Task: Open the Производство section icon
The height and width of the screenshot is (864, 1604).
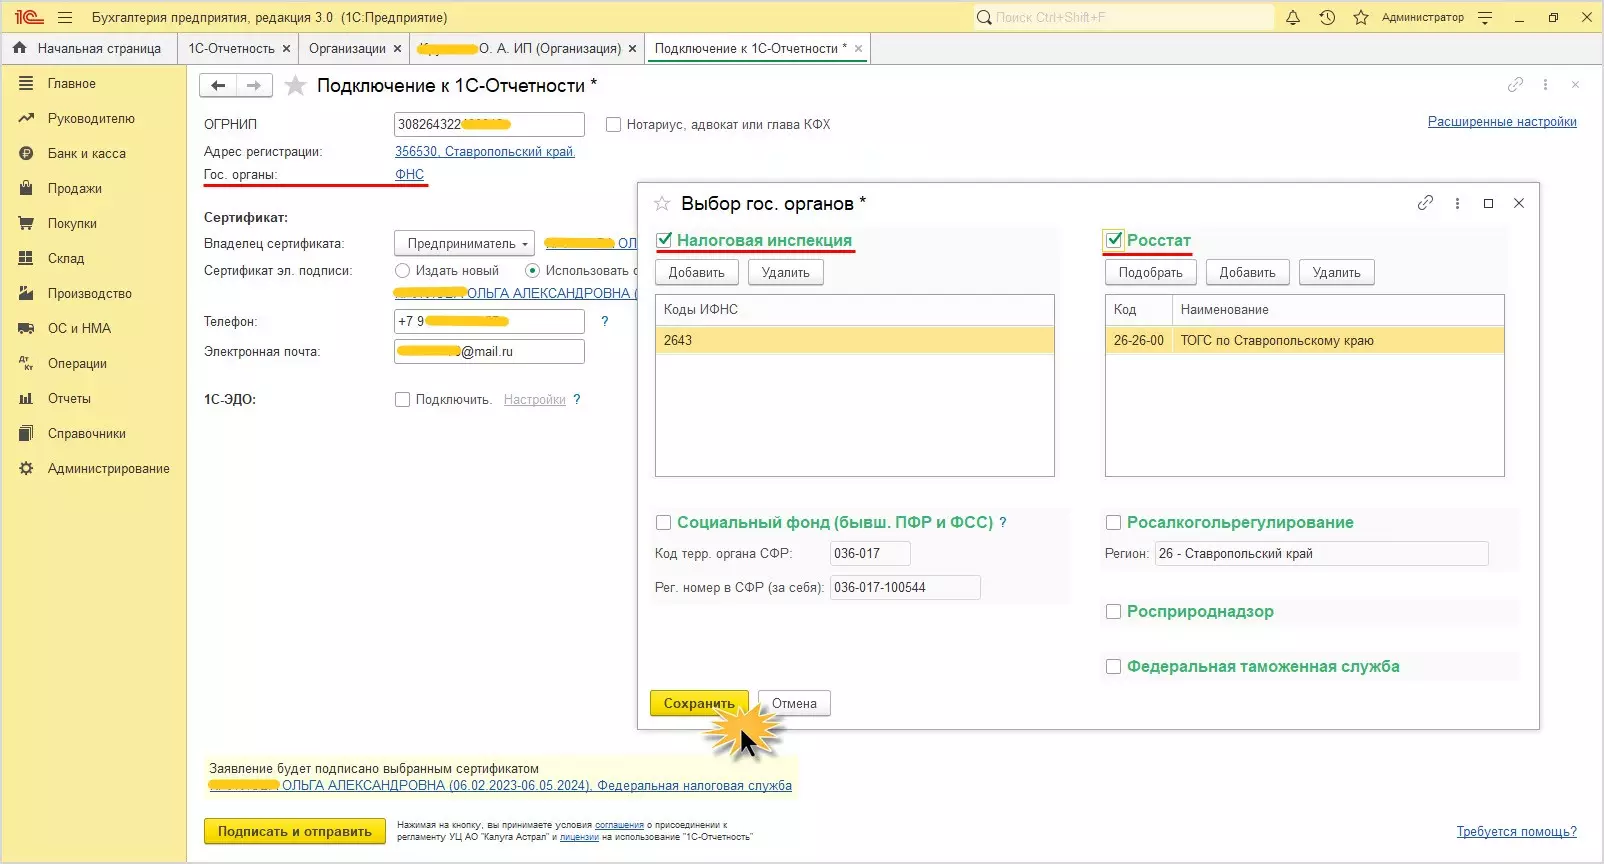Action: click(26, 294)
